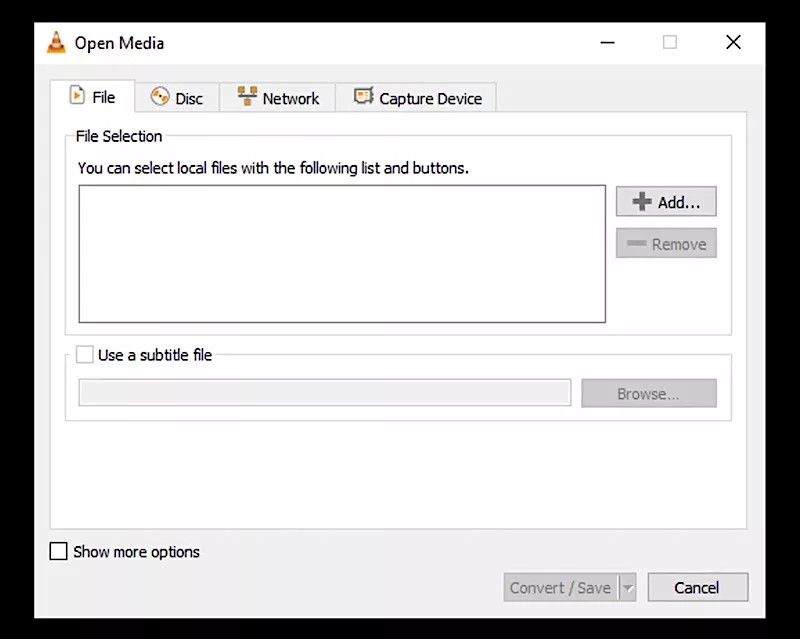Click inside the subtitle file path field
800x639 pixels.
click(324, 393)
